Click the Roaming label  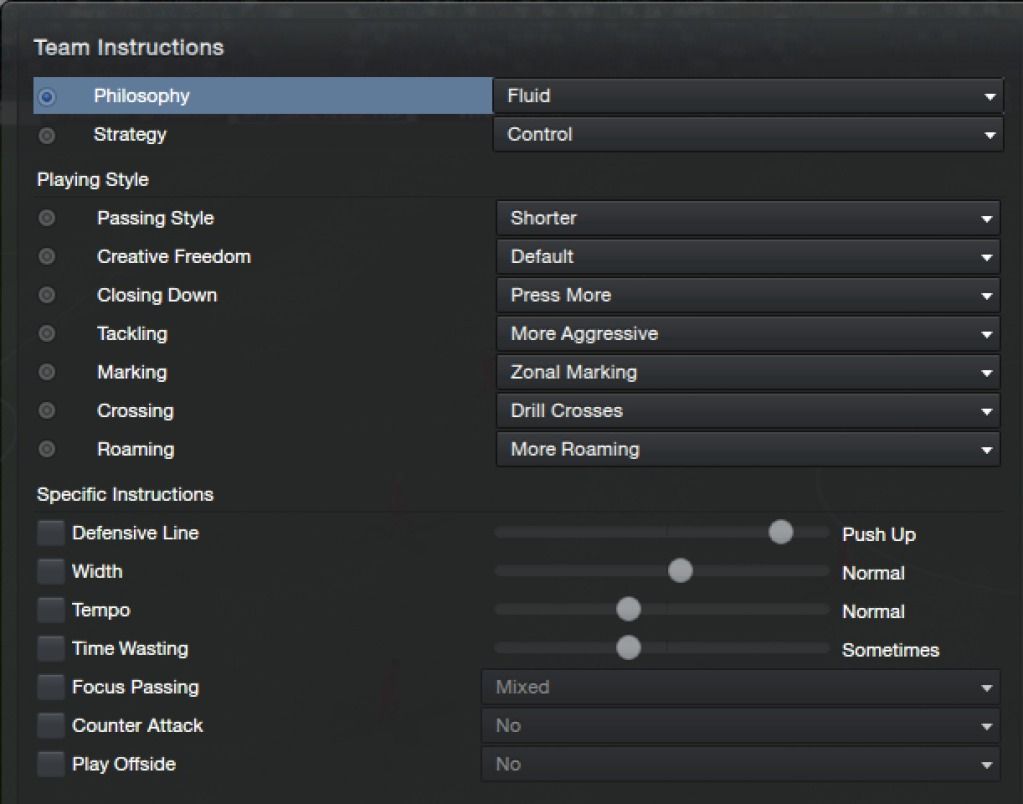coord(135,449)
